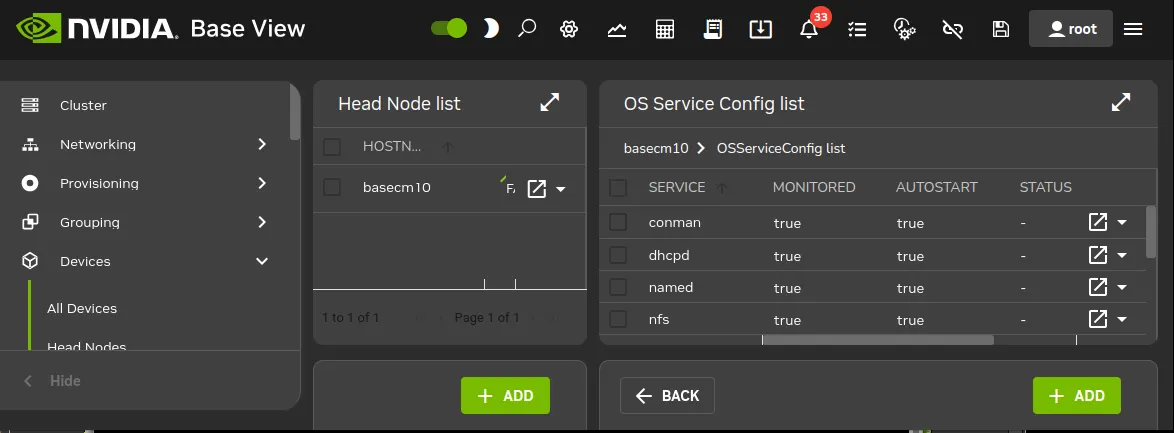Open nfs service edit icon

point(1098,319)
